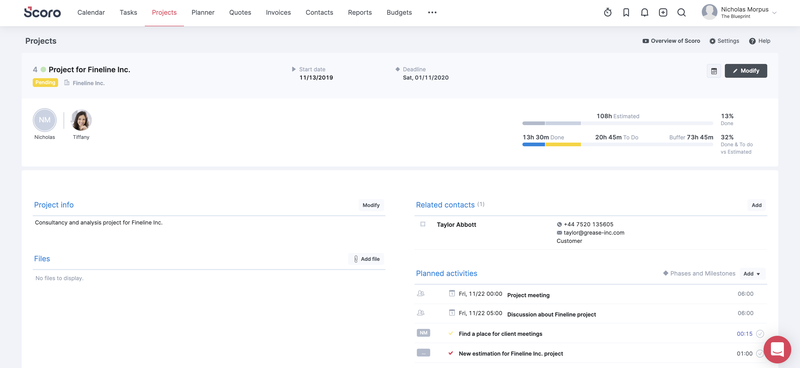Click calendar icon before Fri, 11/22 00:00
The image size is (800, 368).
pyautogui.click(x=452, y=293)
